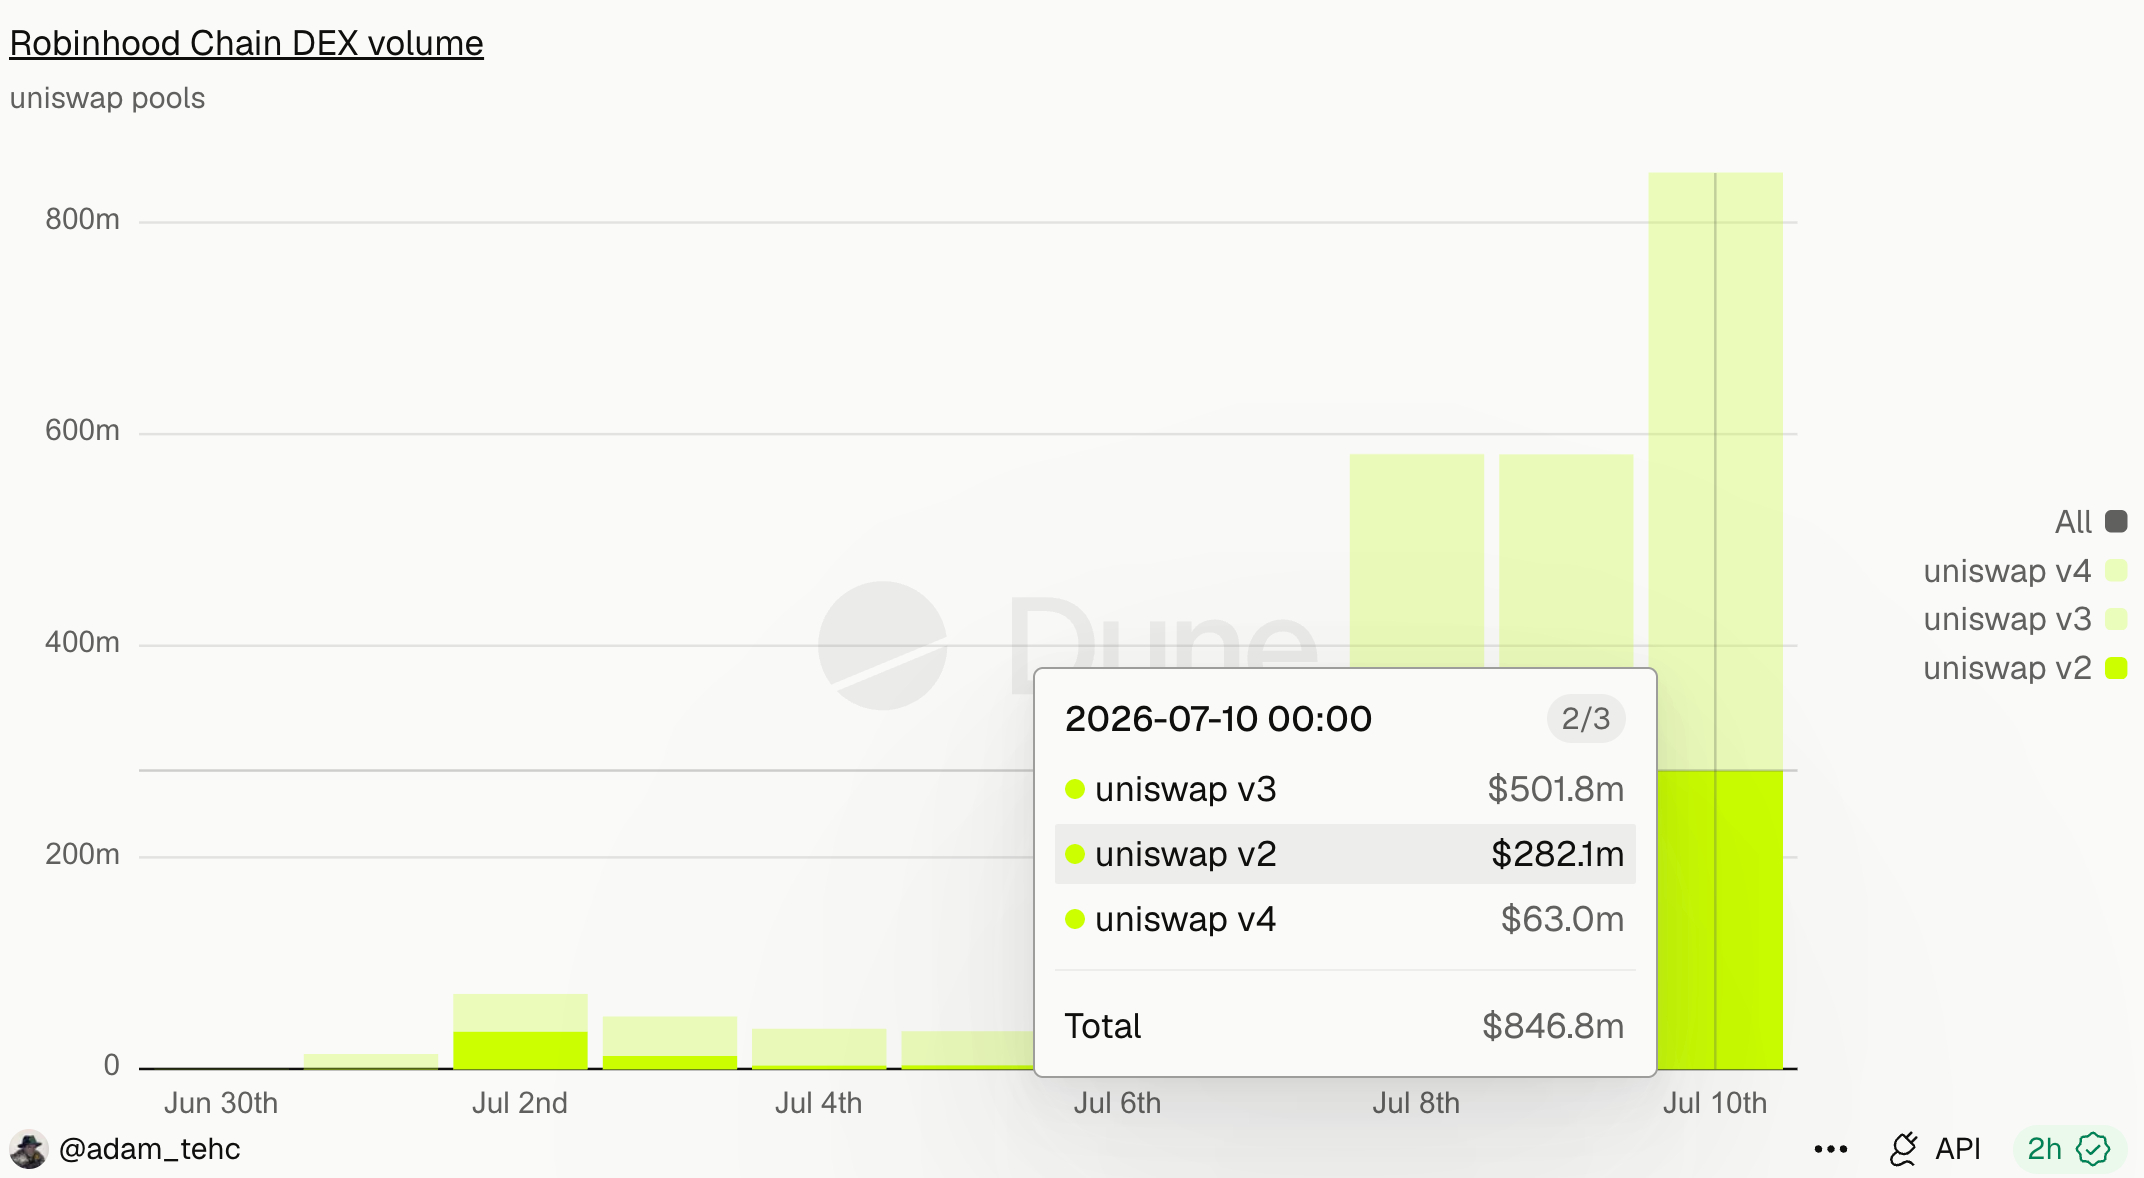Select the uniswap v2 row in tooltip

click(1345, 854)
